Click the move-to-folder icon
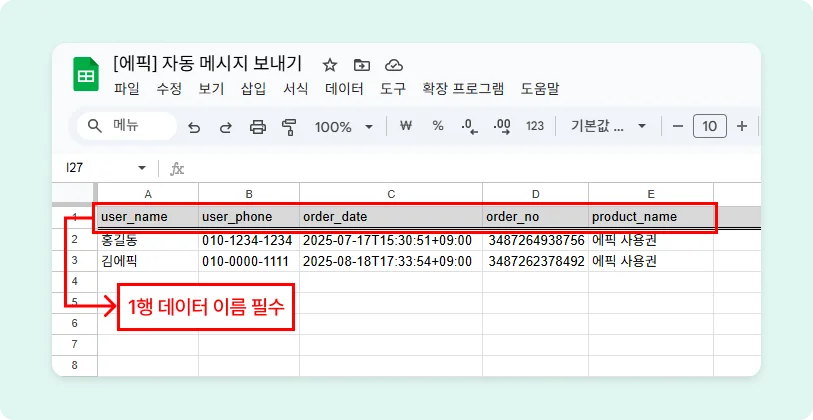813x420 pixels. coord(362,65)
